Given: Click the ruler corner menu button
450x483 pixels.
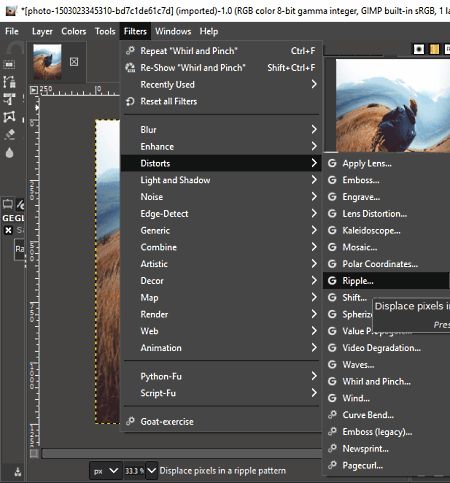Looking at the screenshot, I should coord(34,90).
